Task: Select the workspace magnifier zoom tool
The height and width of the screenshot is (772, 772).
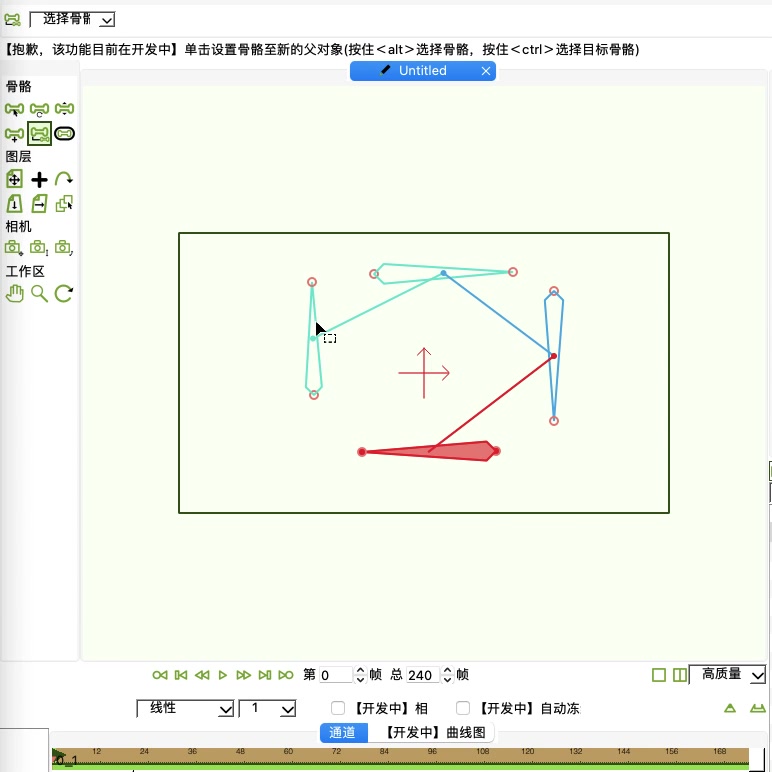Action: click(39, 293)
